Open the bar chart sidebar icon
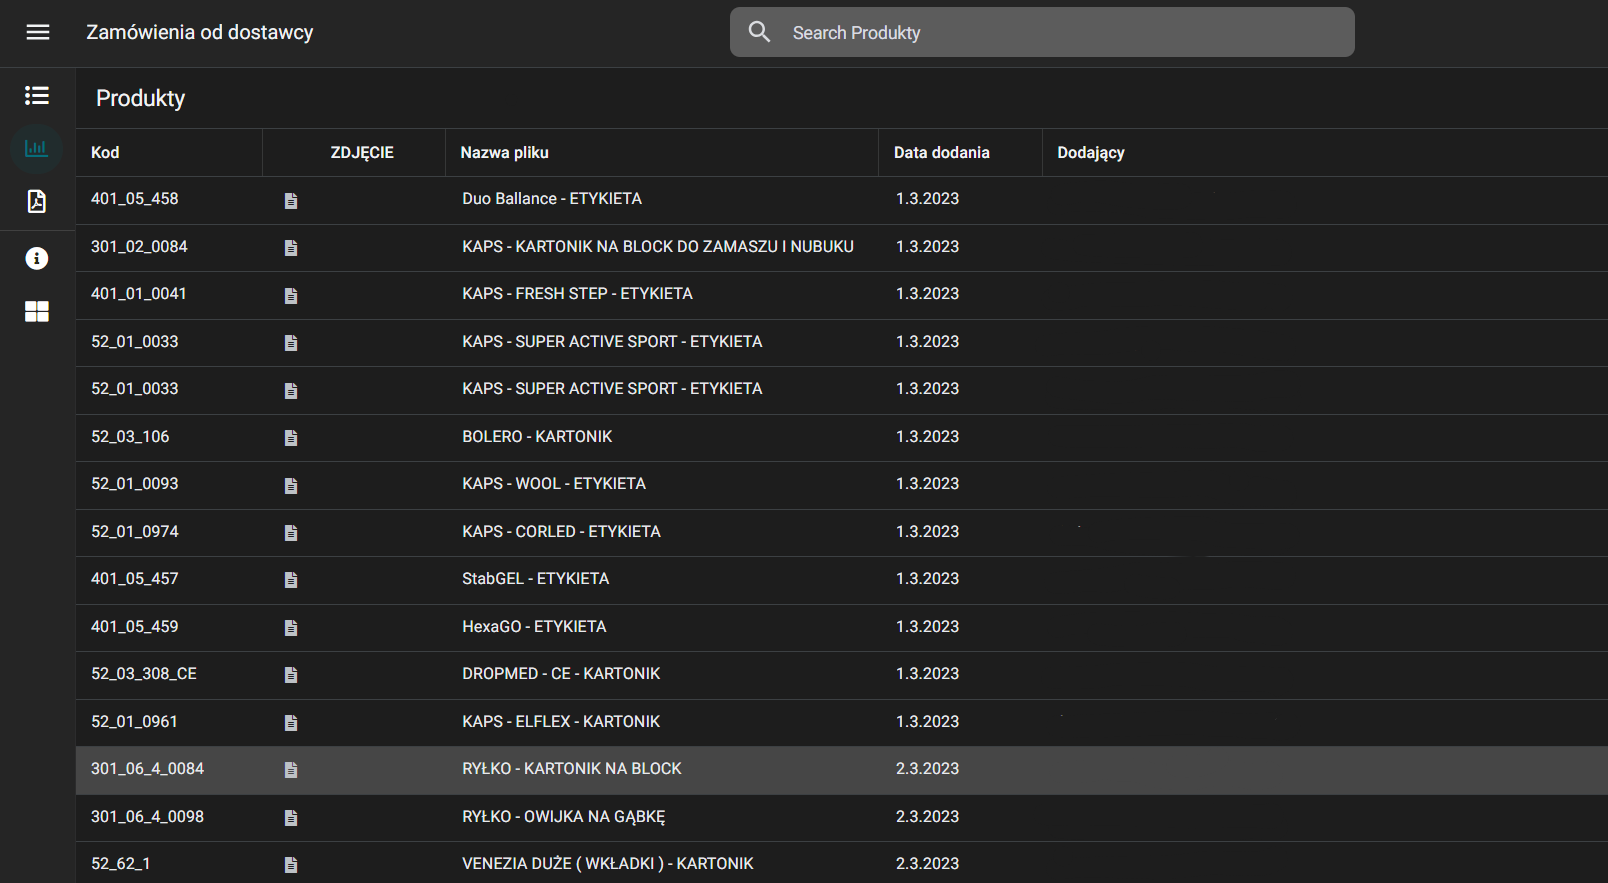 pyautogui.click(x=37, y=148)
